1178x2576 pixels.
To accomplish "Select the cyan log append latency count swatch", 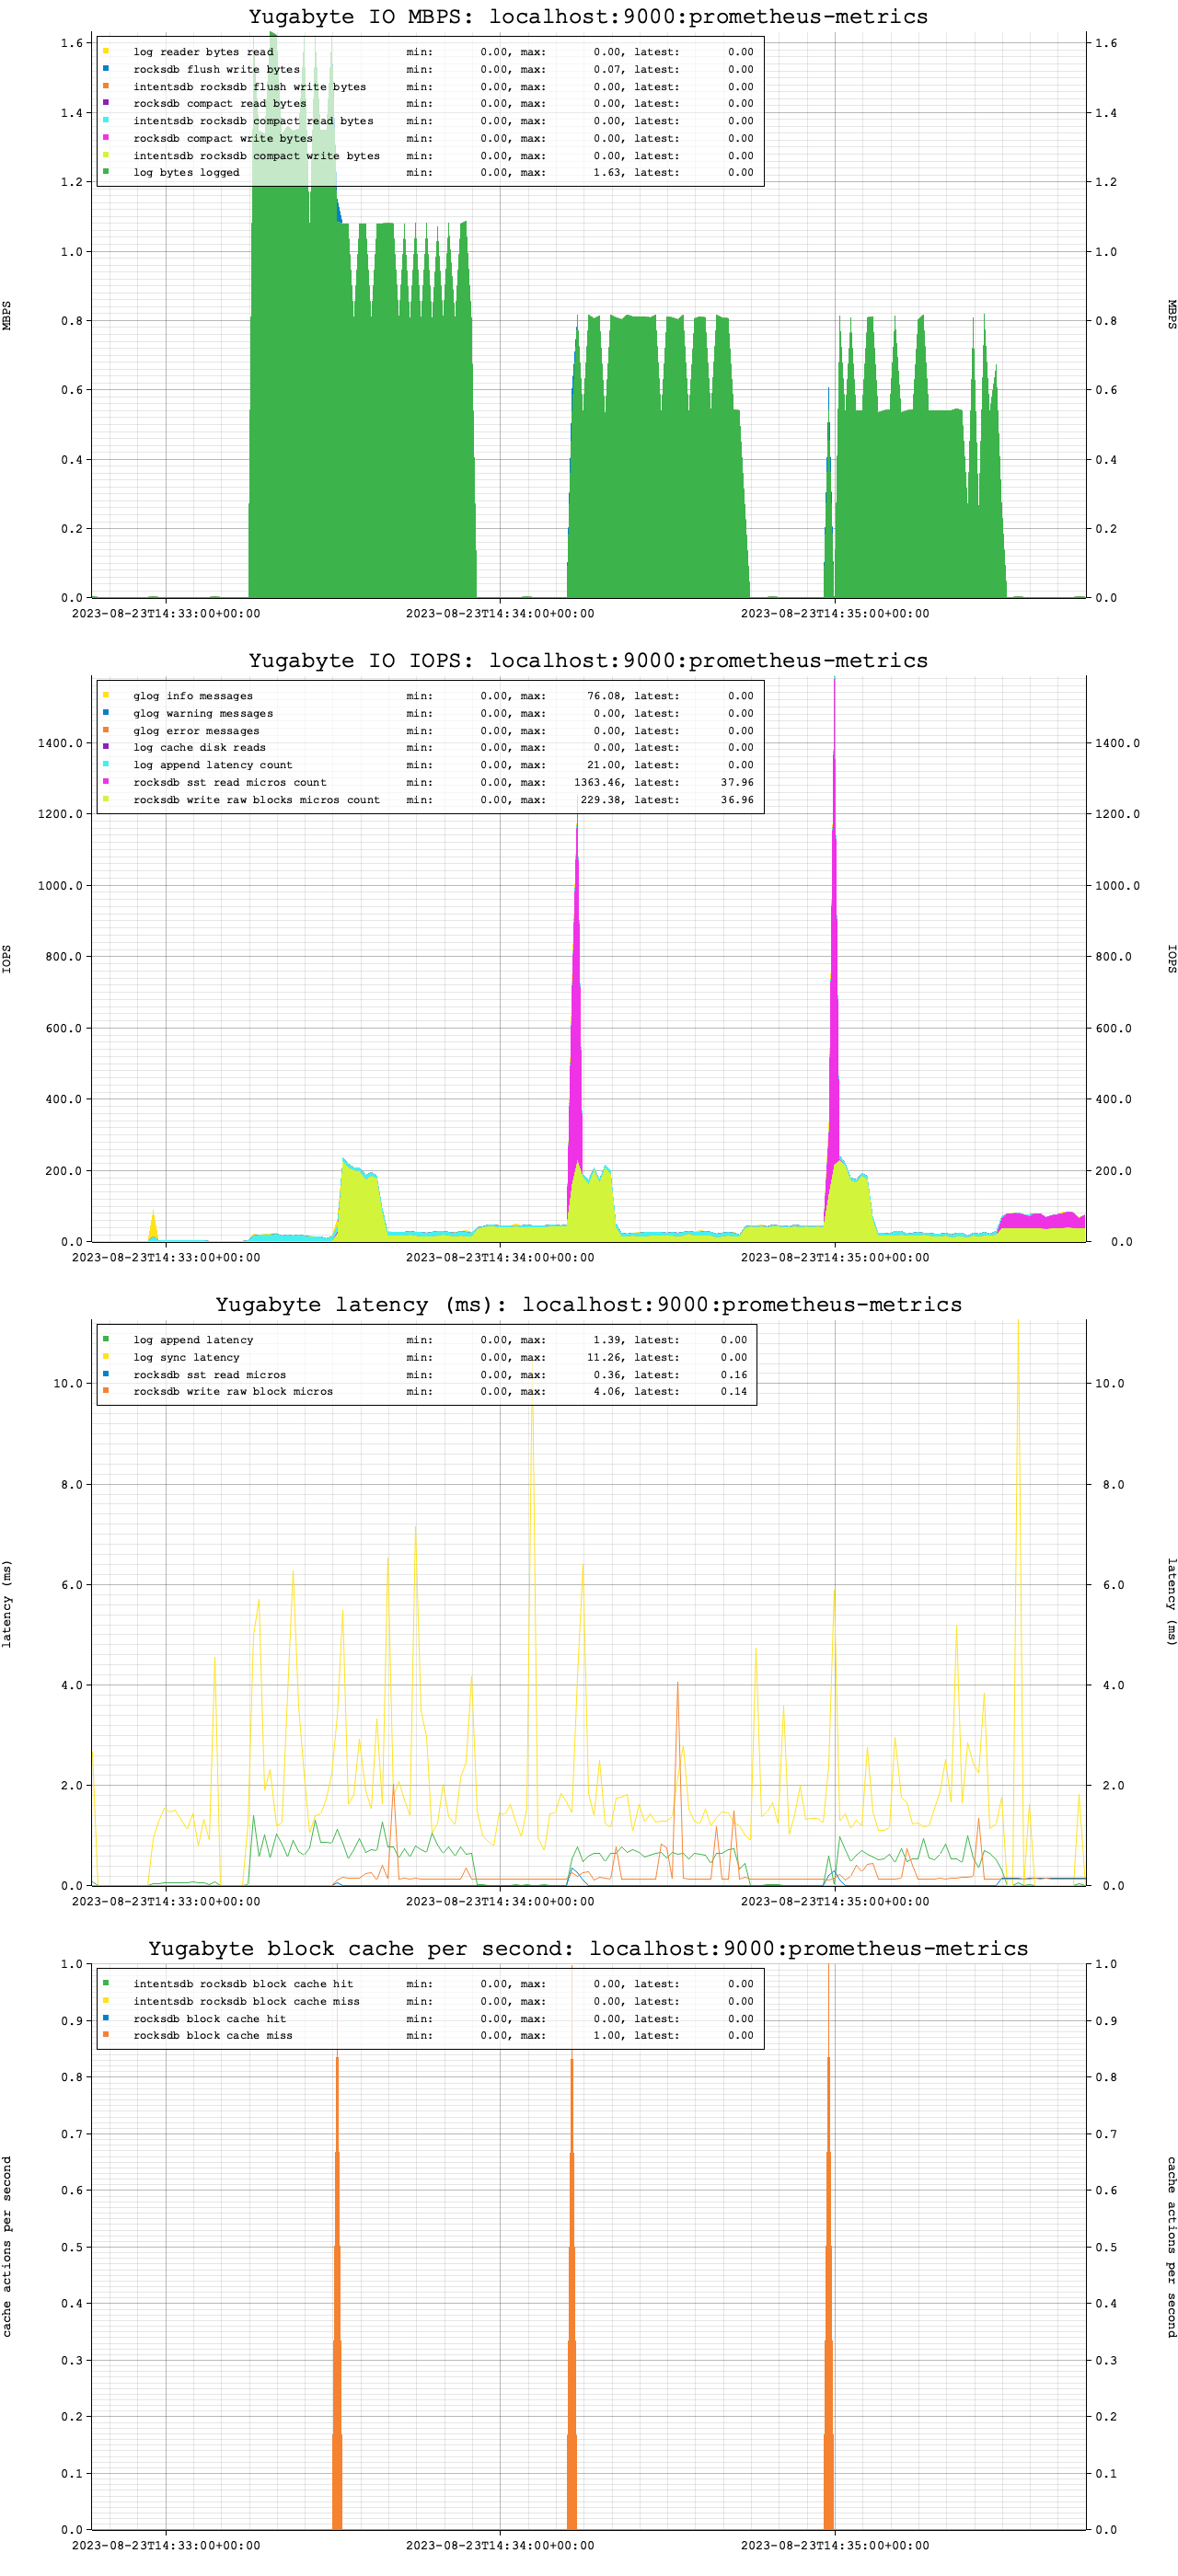I will pos(106,764).
